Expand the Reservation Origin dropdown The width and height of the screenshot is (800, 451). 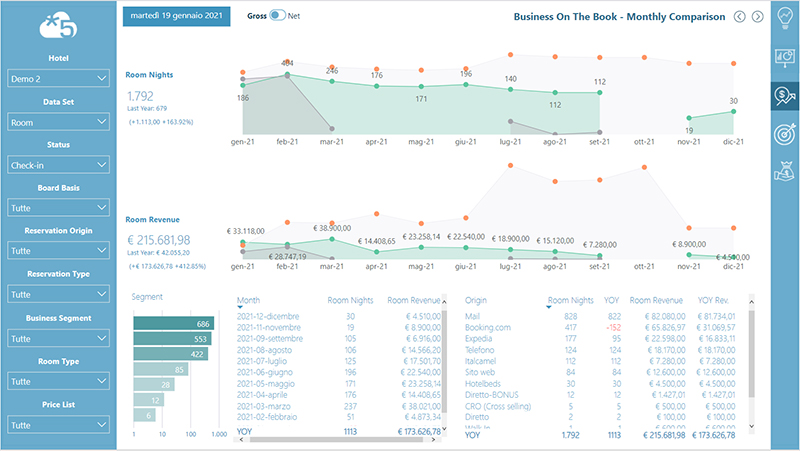(58, 250)
